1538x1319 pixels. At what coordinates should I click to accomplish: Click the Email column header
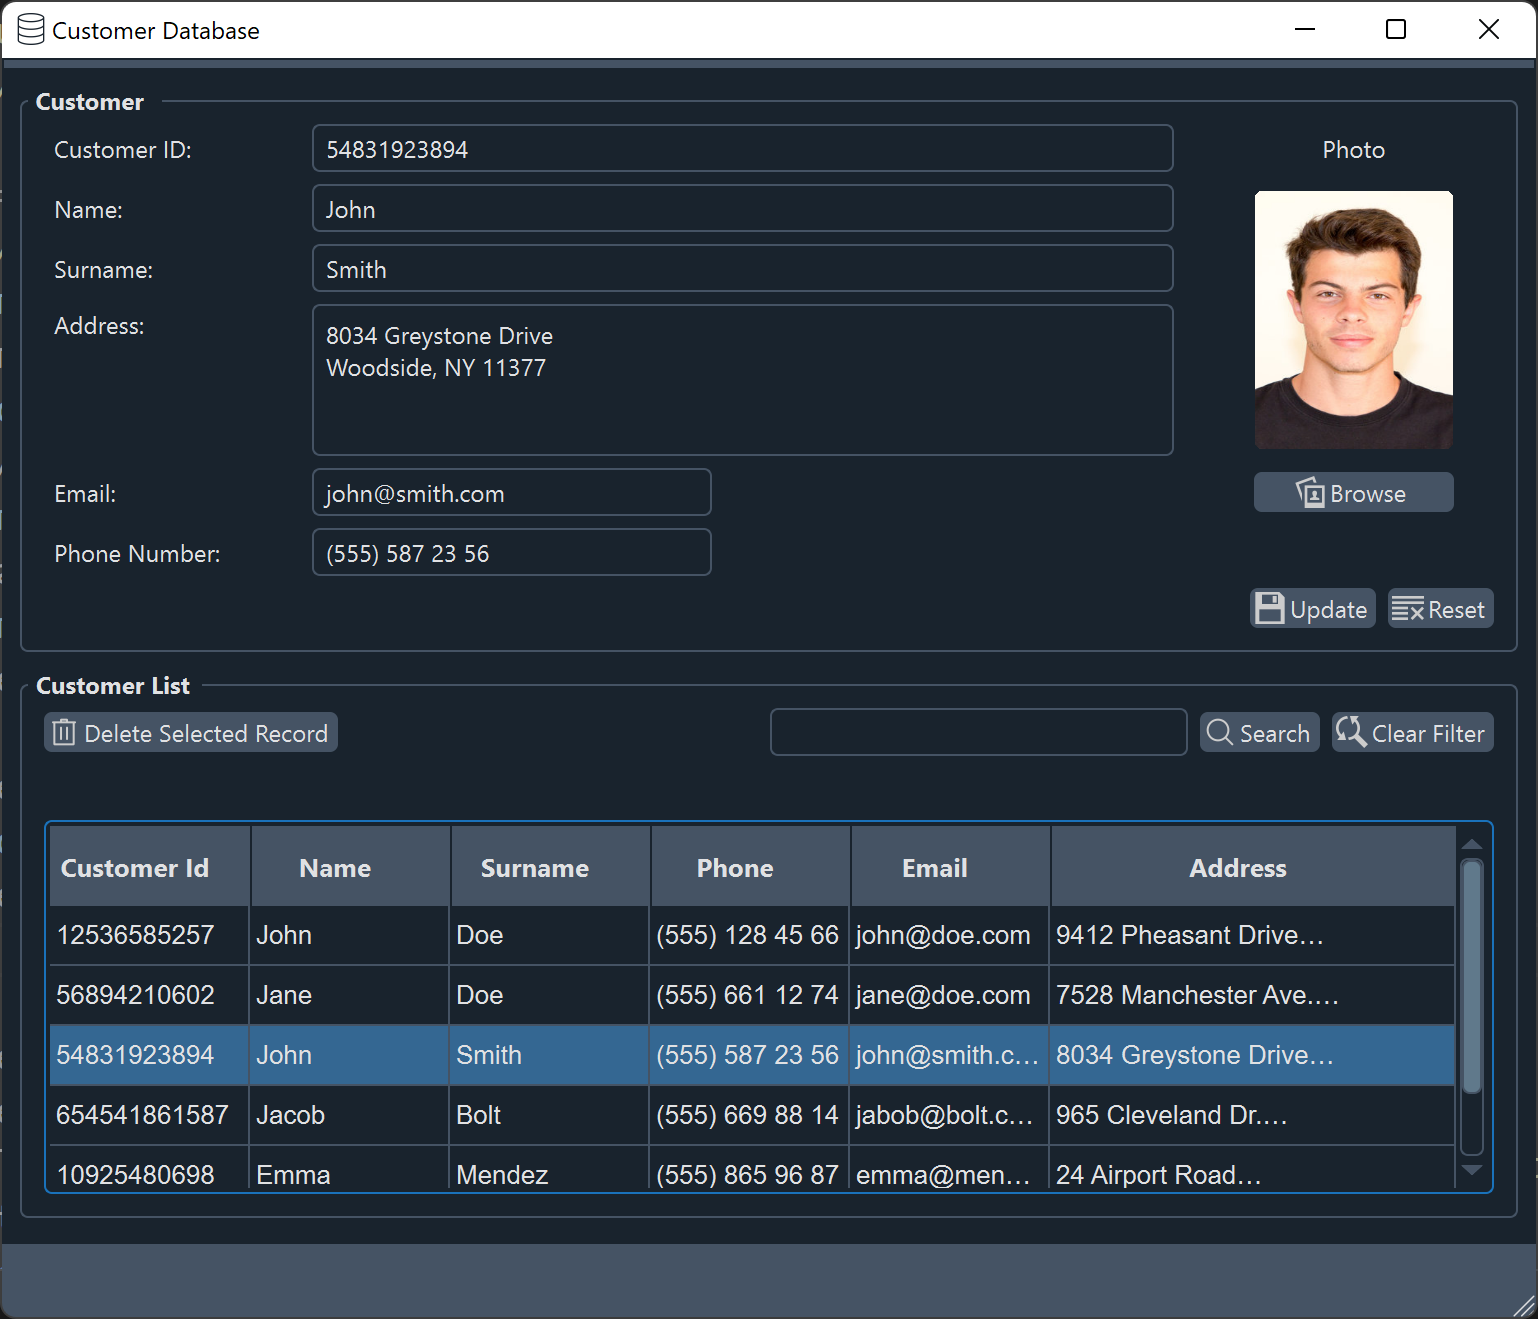[934, 867]
